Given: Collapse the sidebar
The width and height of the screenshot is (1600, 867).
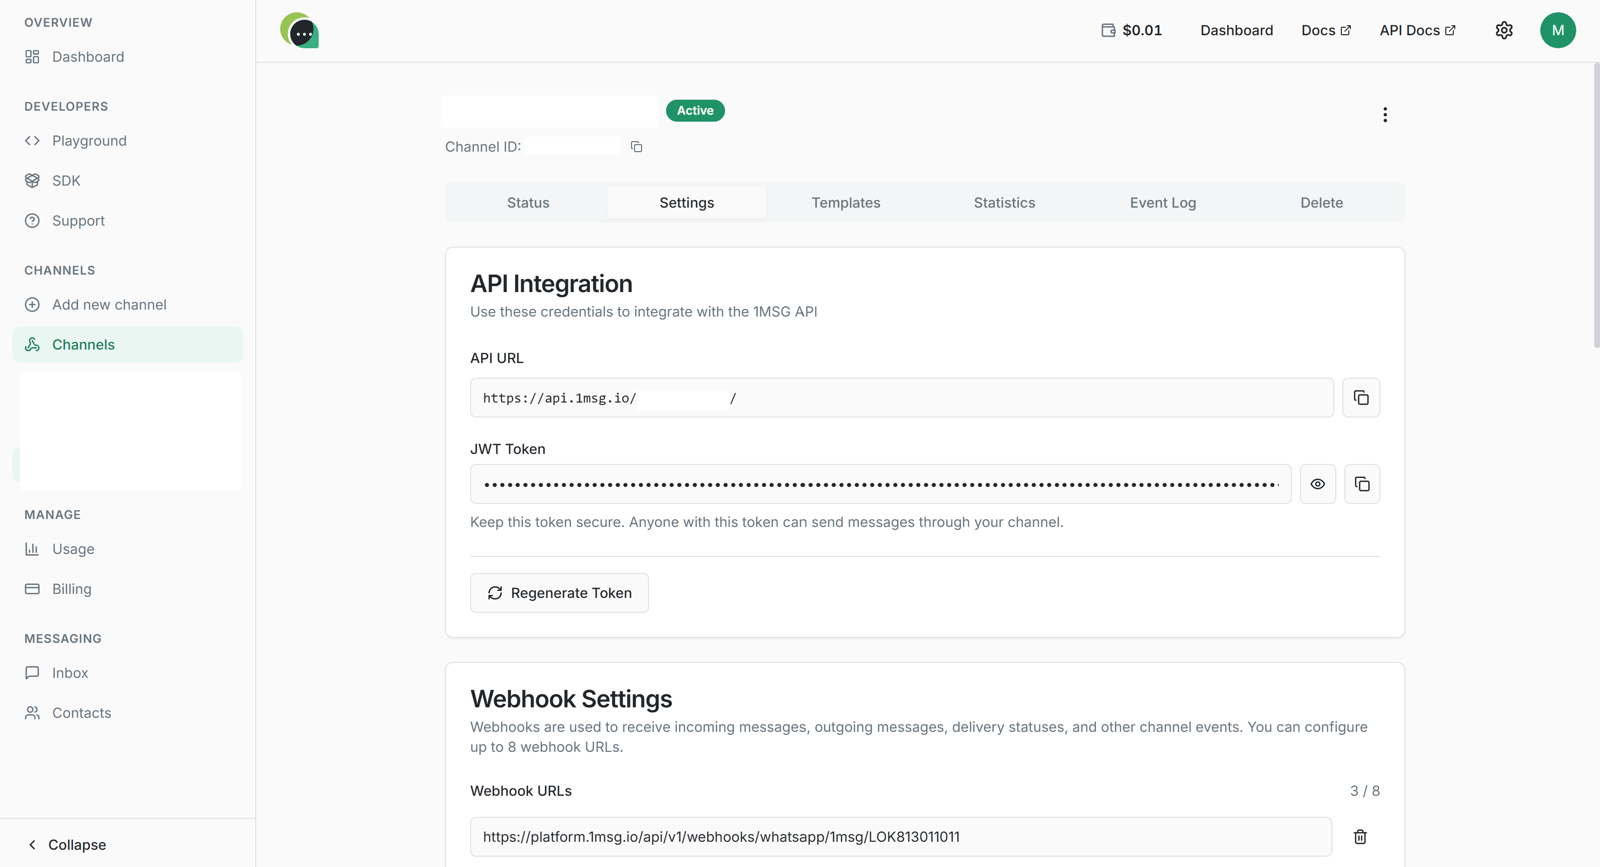Looking at the screenshot, I should (66, 845).
